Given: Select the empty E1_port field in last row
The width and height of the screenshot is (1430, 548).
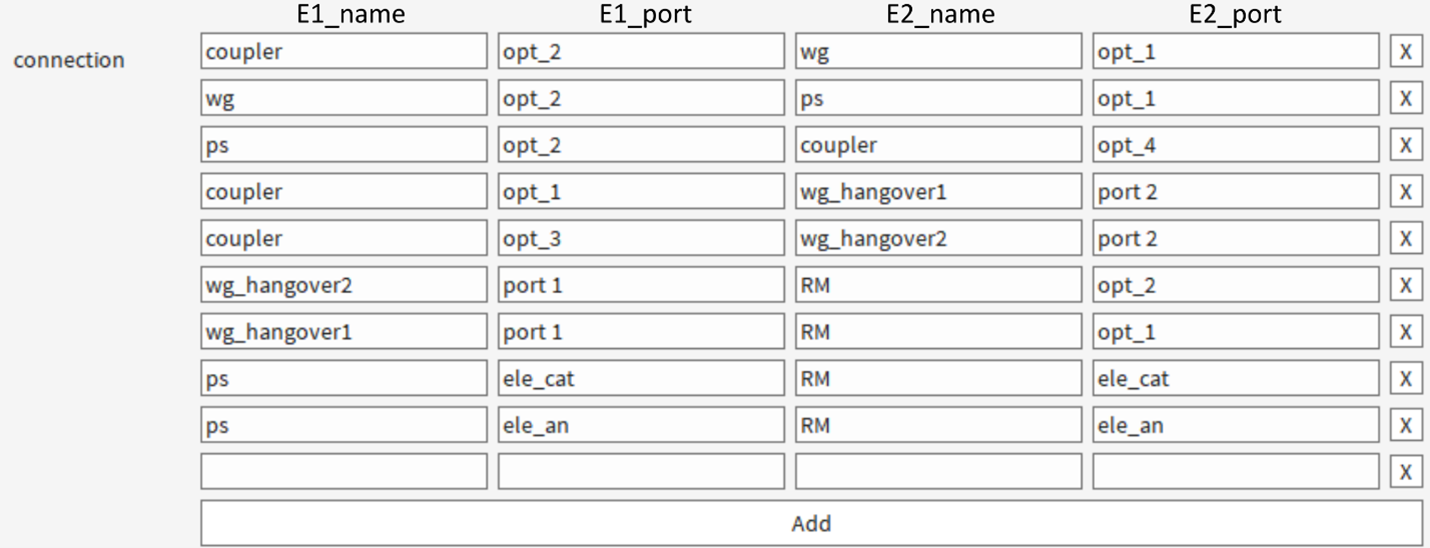Looking at the screenshot, I should coord(641,472).
